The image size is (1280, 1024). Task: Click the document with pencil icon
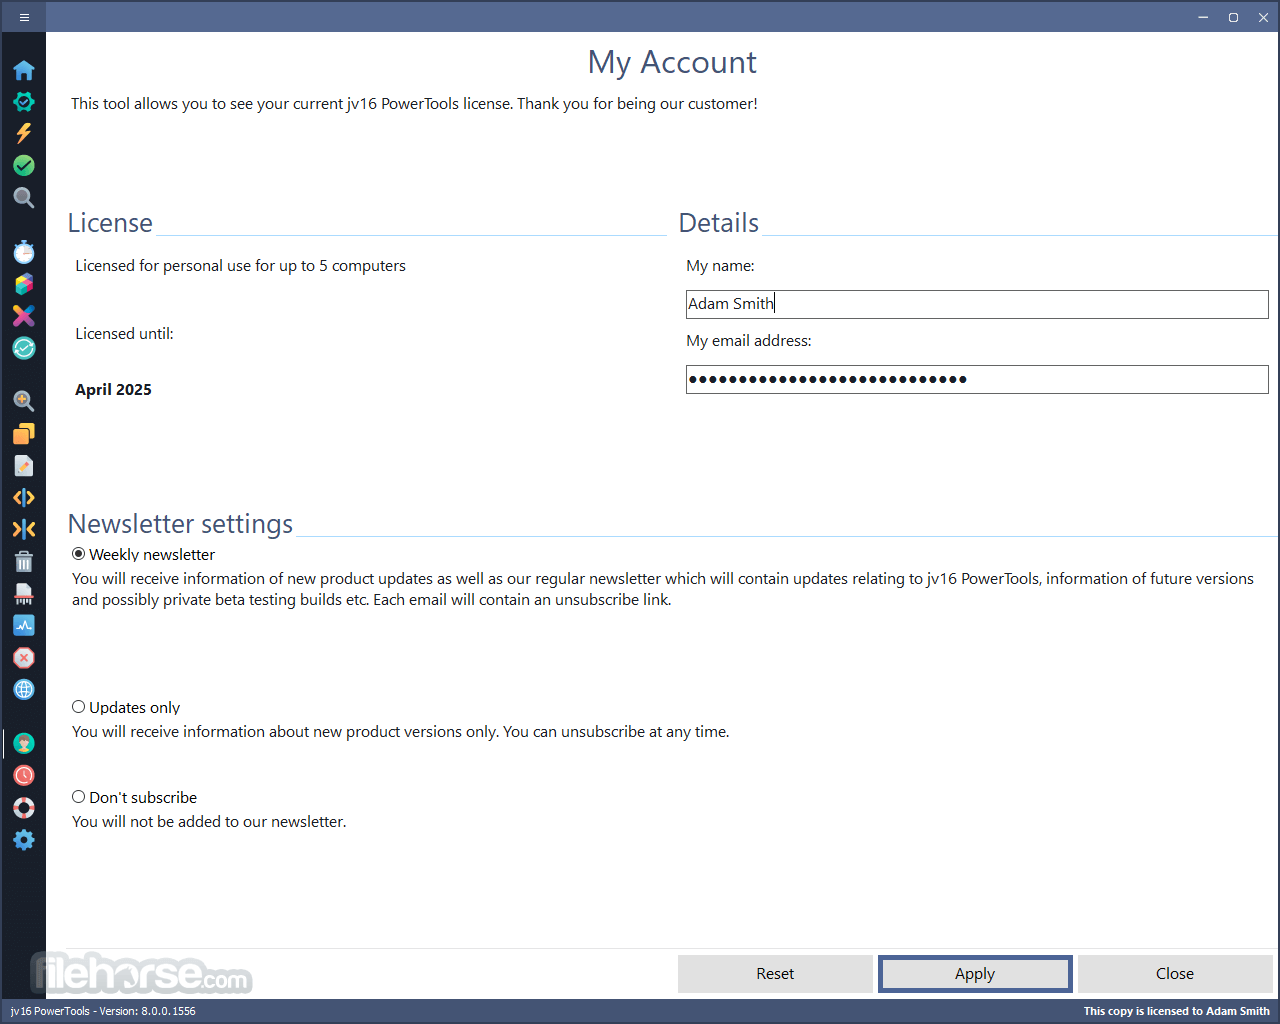tap(24, 466)
